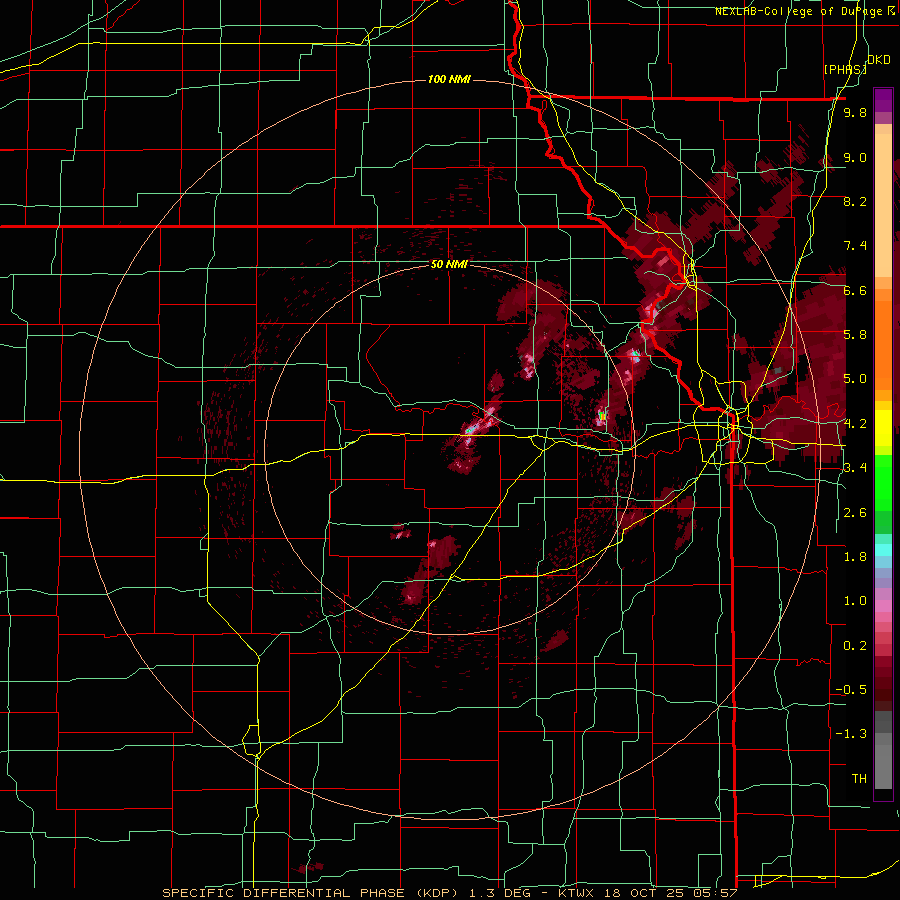Select the 9.0 value on the scale

pos(855,157)
